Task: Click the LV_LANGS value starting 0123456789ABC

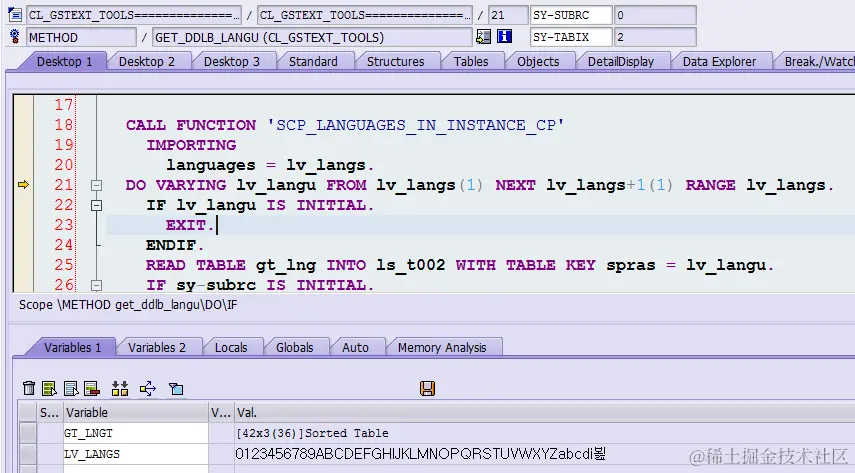Action: pos(420,454)
